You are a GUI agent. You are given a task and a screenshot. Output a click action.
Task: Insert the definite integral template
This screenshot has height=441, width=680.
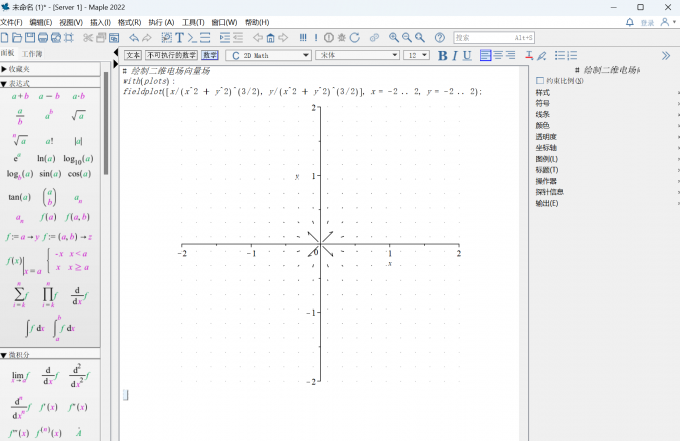tap(64, 328)
